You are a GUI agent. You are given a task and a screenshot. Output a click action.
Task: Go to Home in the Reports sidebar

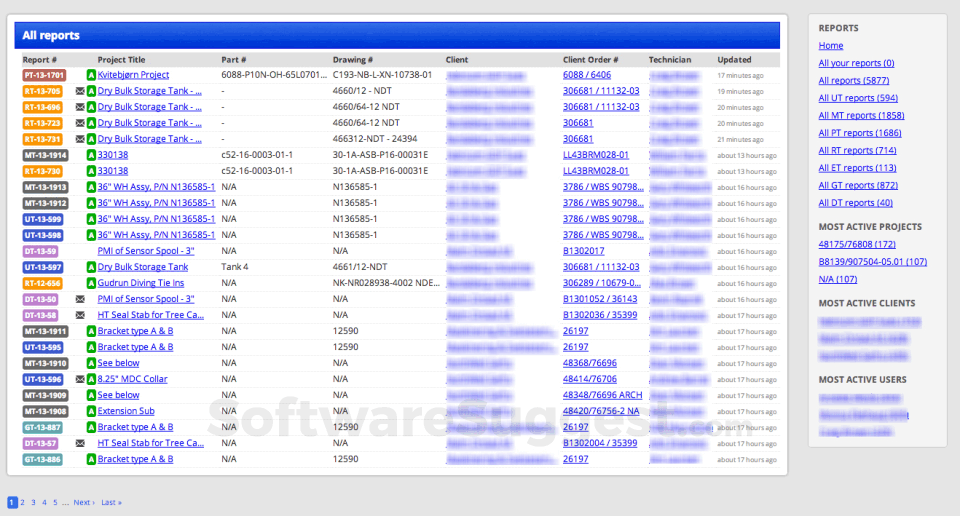[830, 46]
